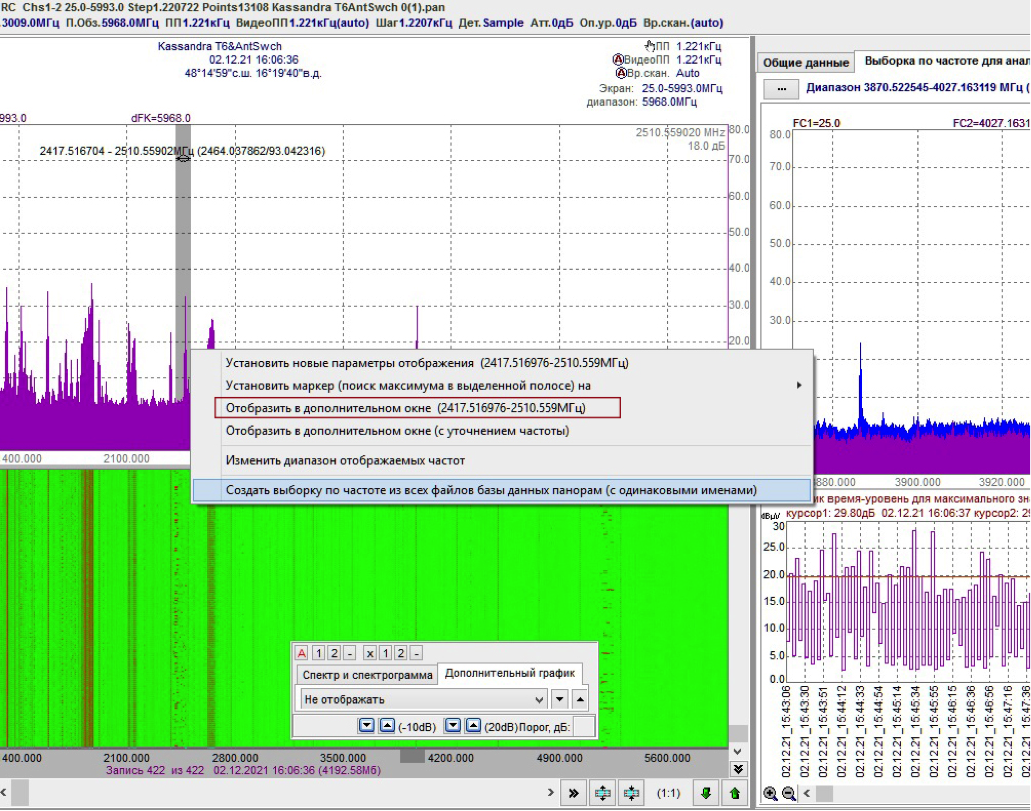Click the Дет. Sample parameter in the header
The width and height of the screenshot is (1031, 811).
coord(491,23)
